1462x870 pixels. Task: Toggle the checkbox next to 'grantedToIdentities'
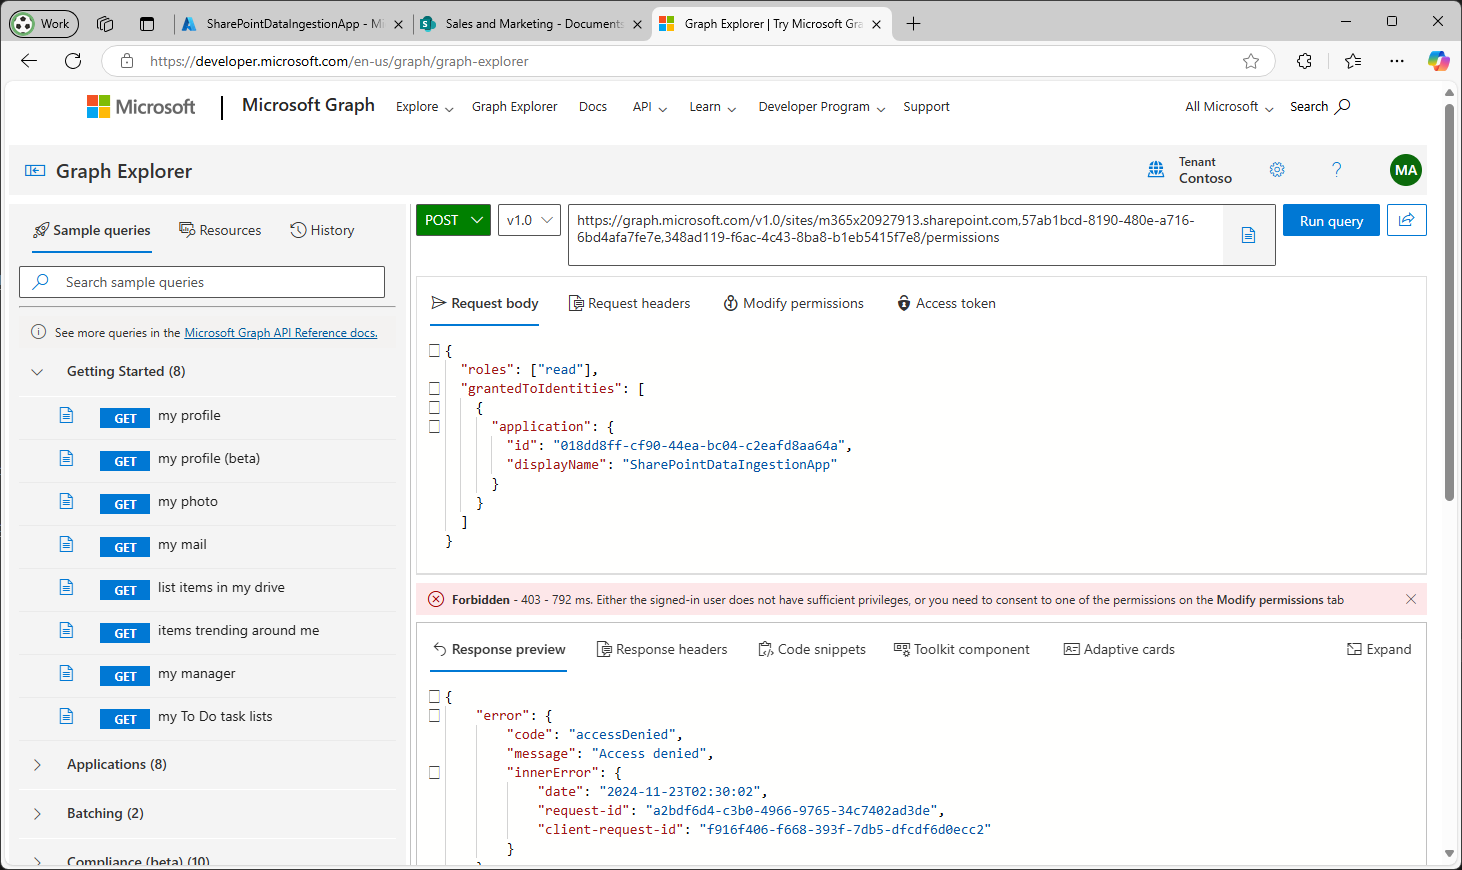(x=435, y=387)
